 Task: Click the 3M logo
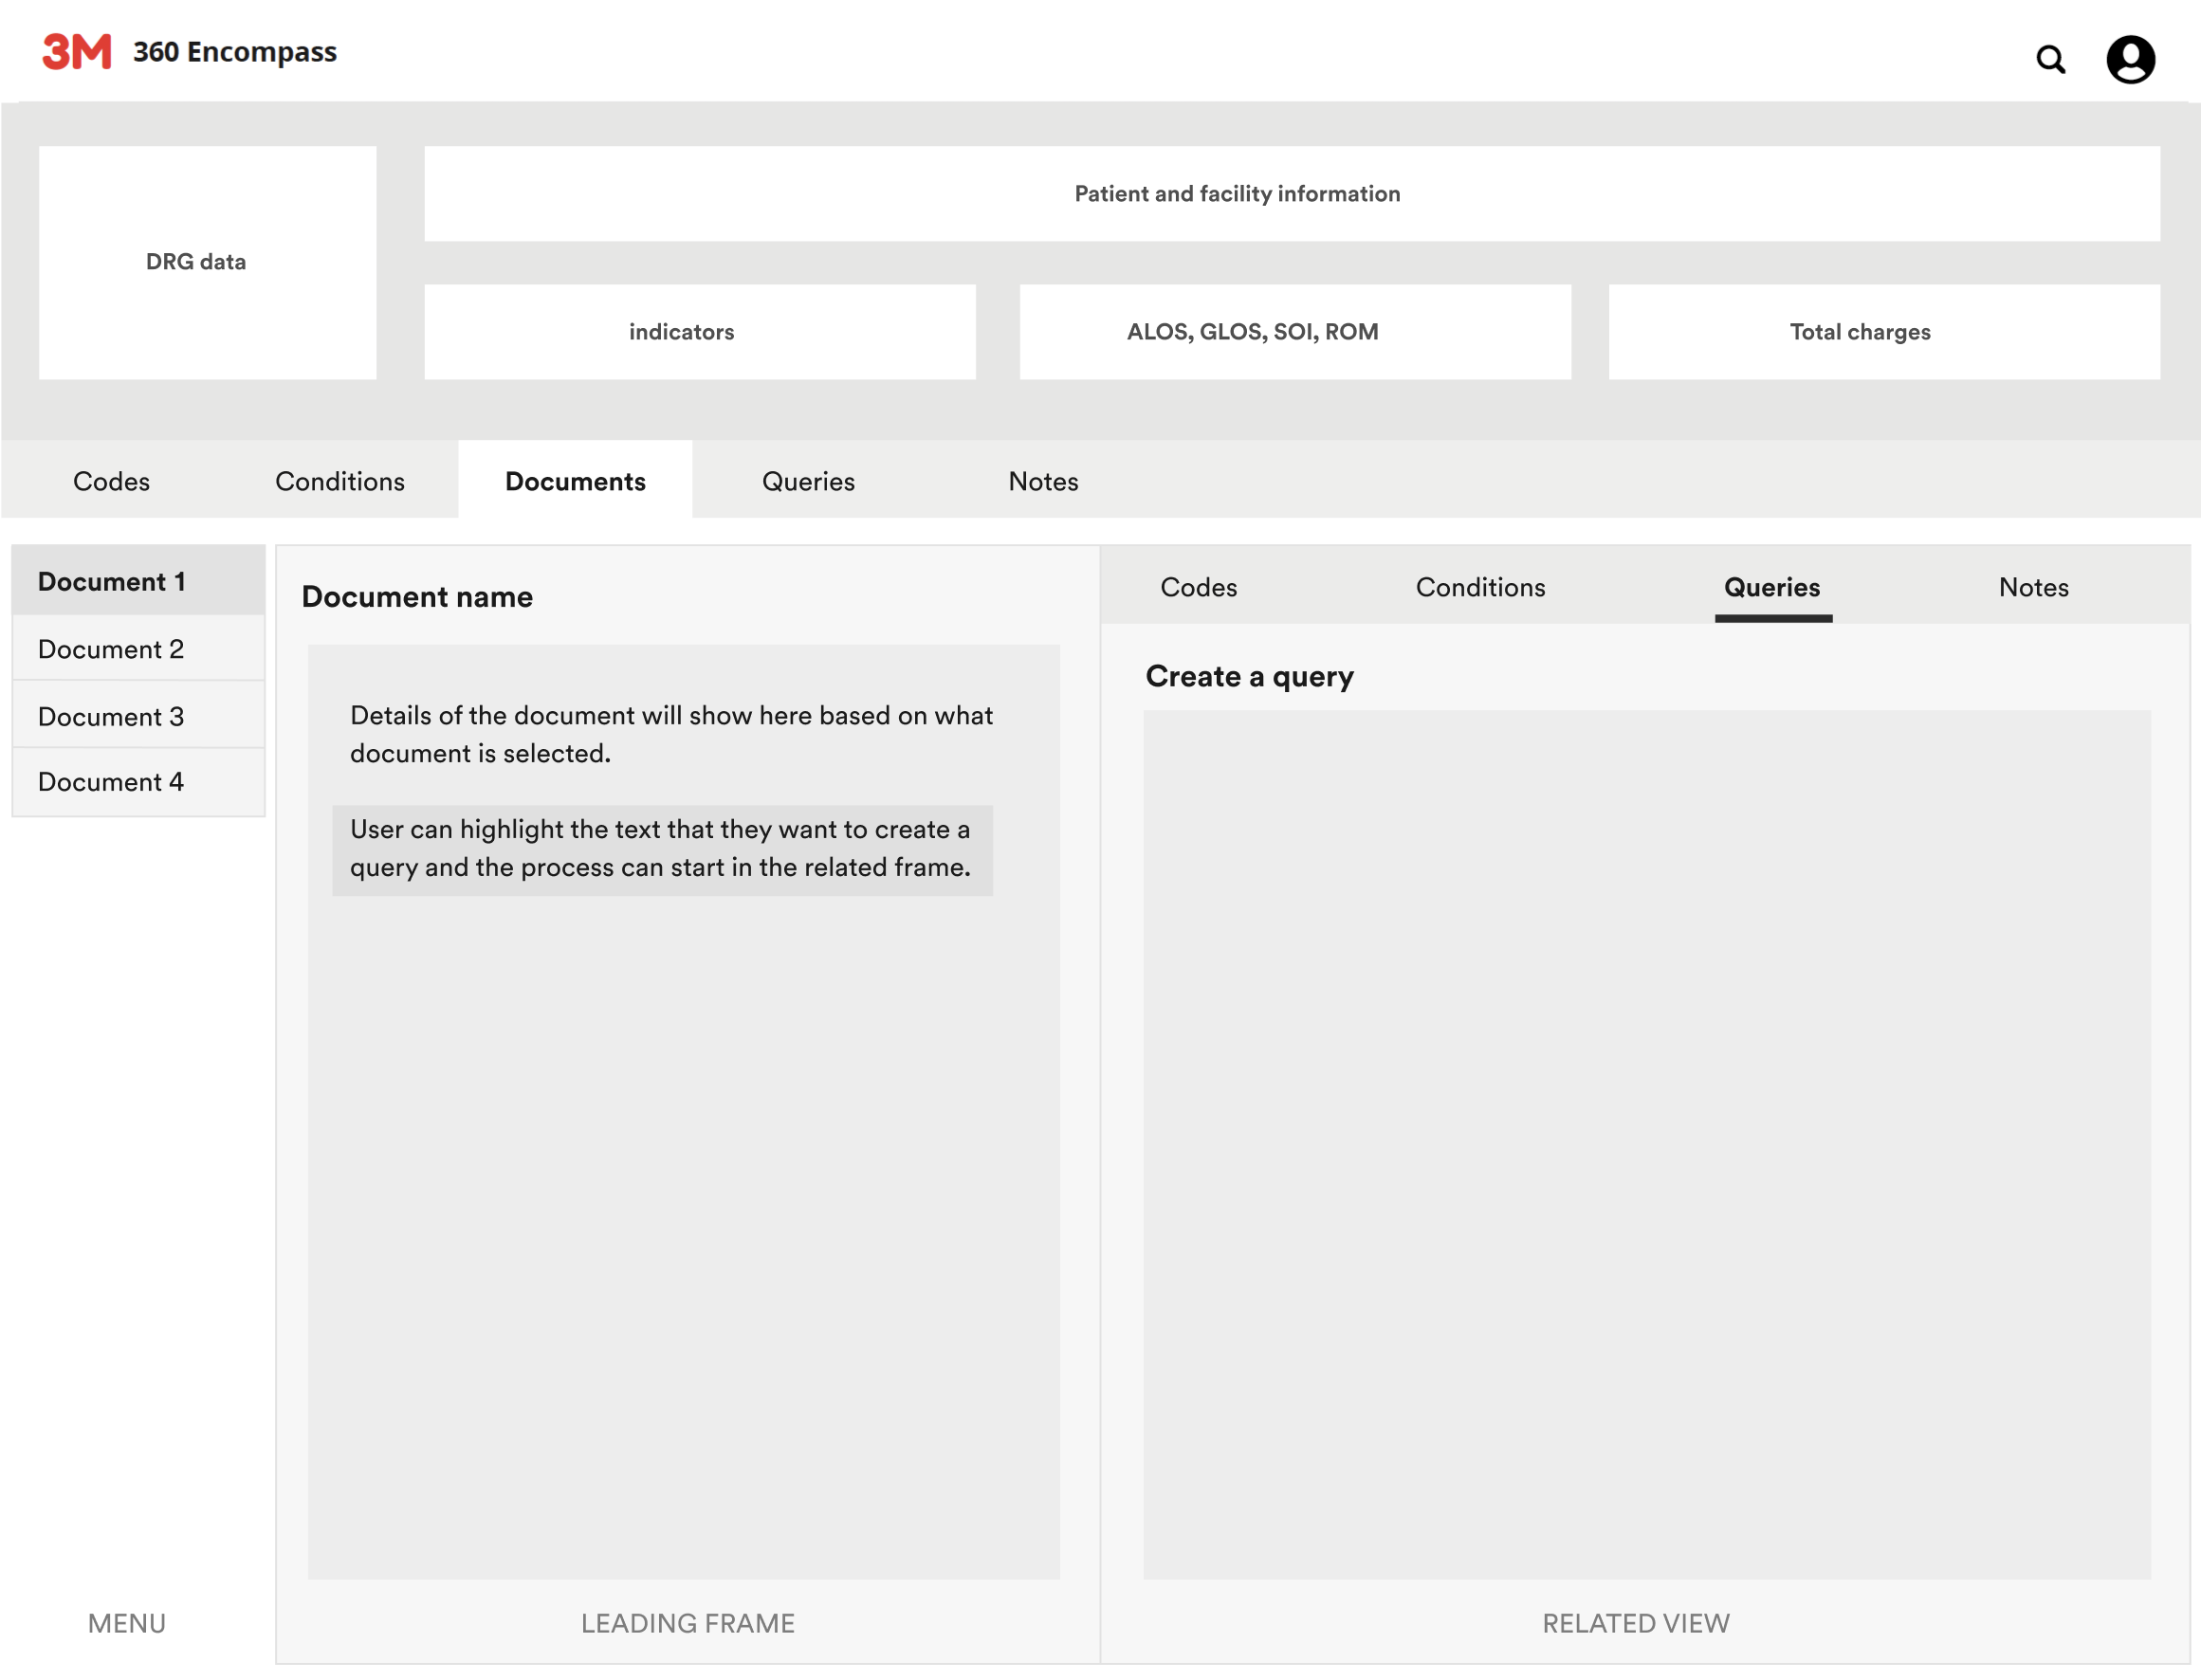point(77,52)
